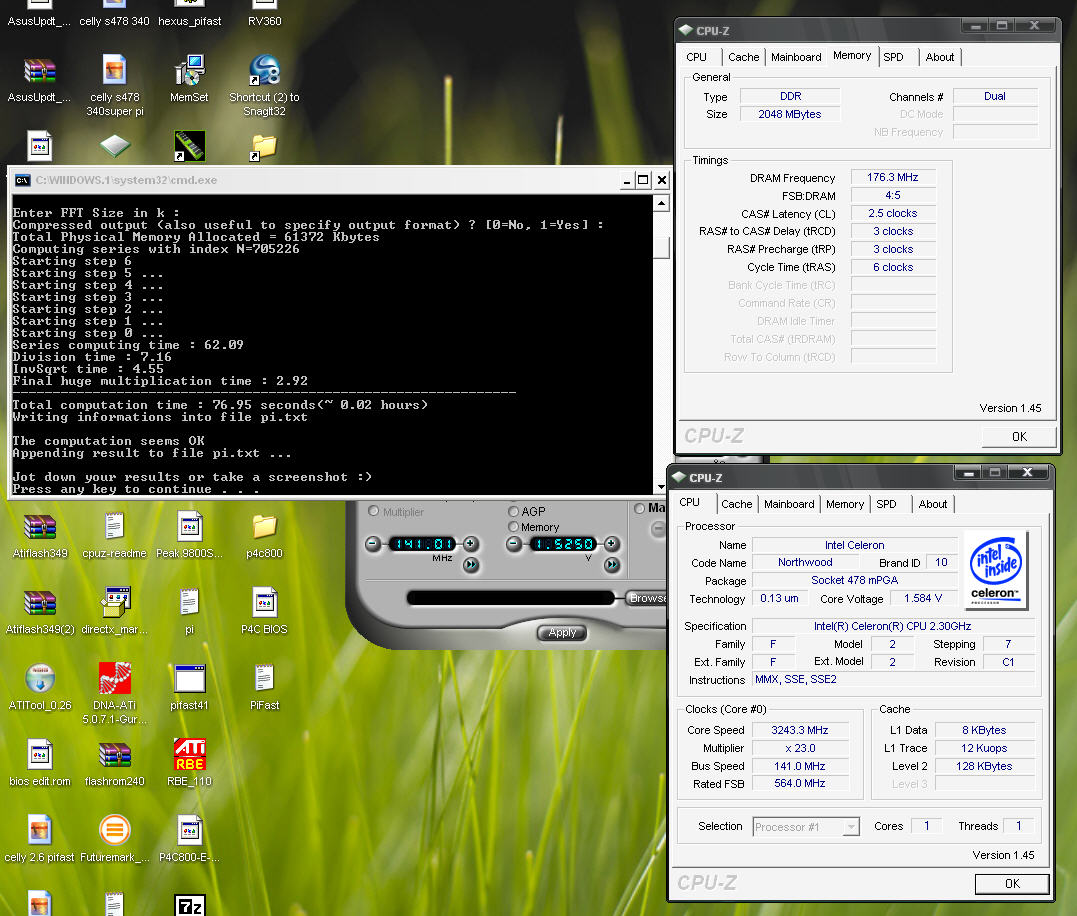
Task: Decrease the memory voltage value
Action: 514,544
